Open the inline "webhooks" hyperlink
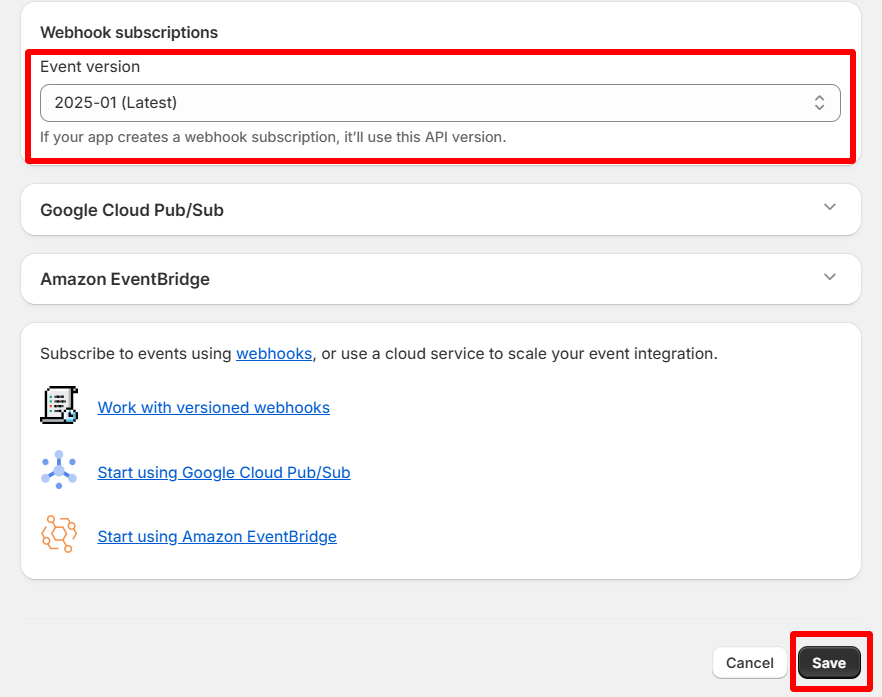Image resolution: width=882 pixels, height=697 pixels. pos(274,354)
